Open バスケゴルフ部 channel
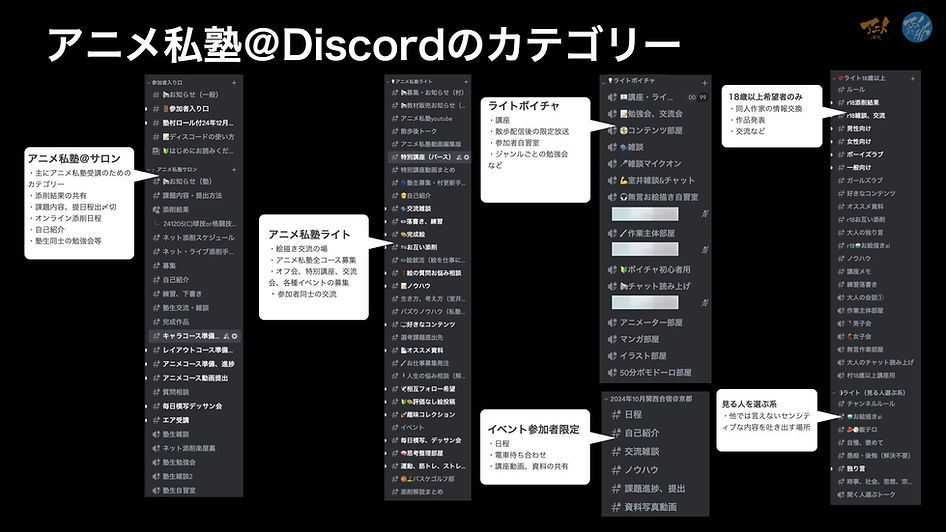Image resolution: width=946 pixels, height=532 pixels. pos(428,479)
